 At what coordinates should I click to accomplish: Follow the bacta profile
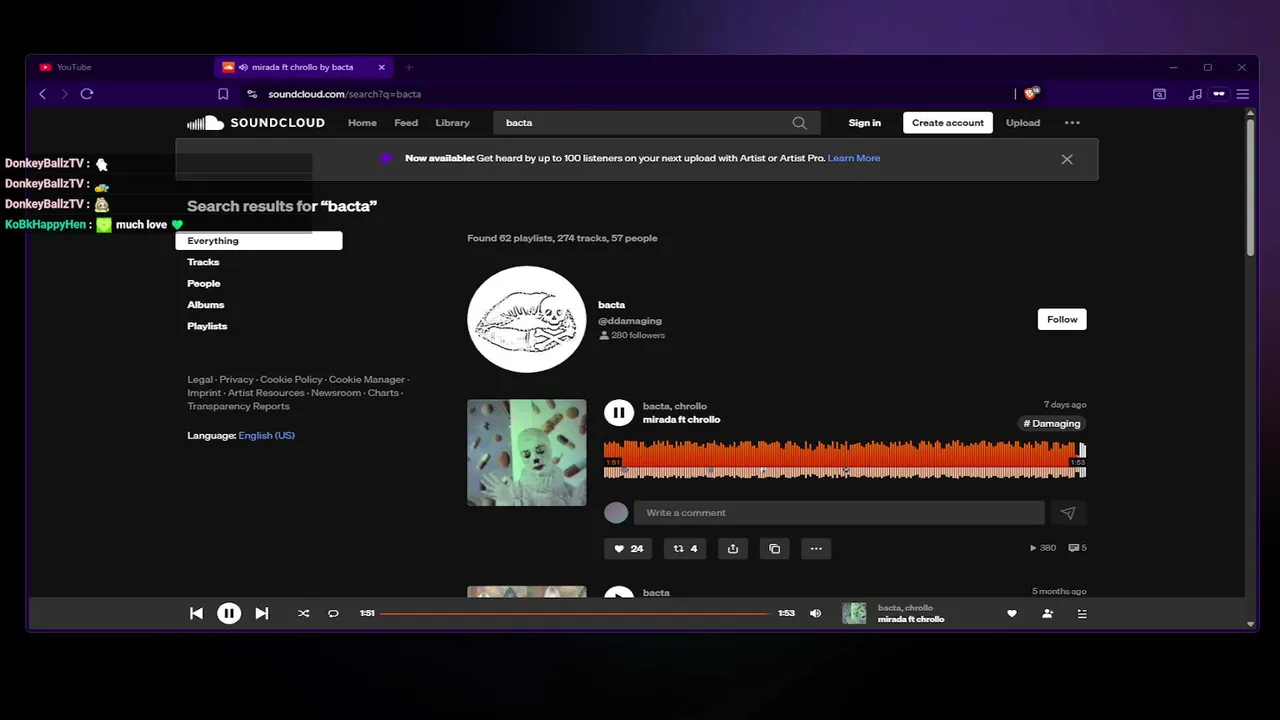coord(1062,319)
